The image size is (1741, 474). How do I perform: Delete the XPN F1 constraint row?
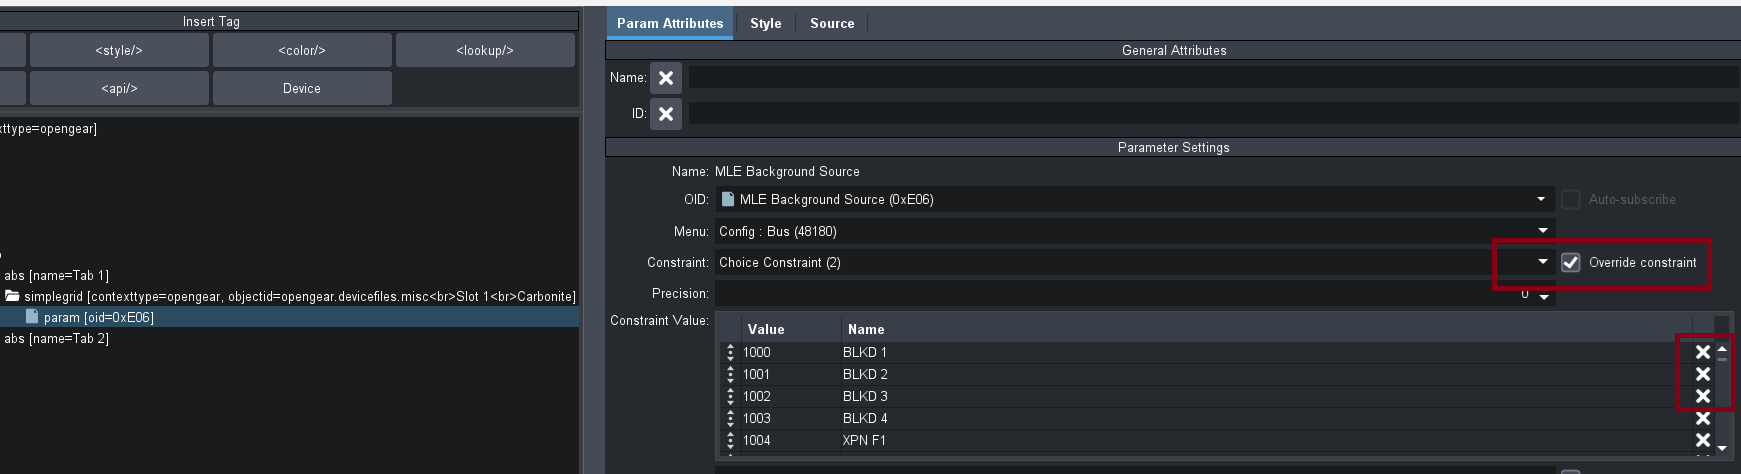click(1702, 440)
